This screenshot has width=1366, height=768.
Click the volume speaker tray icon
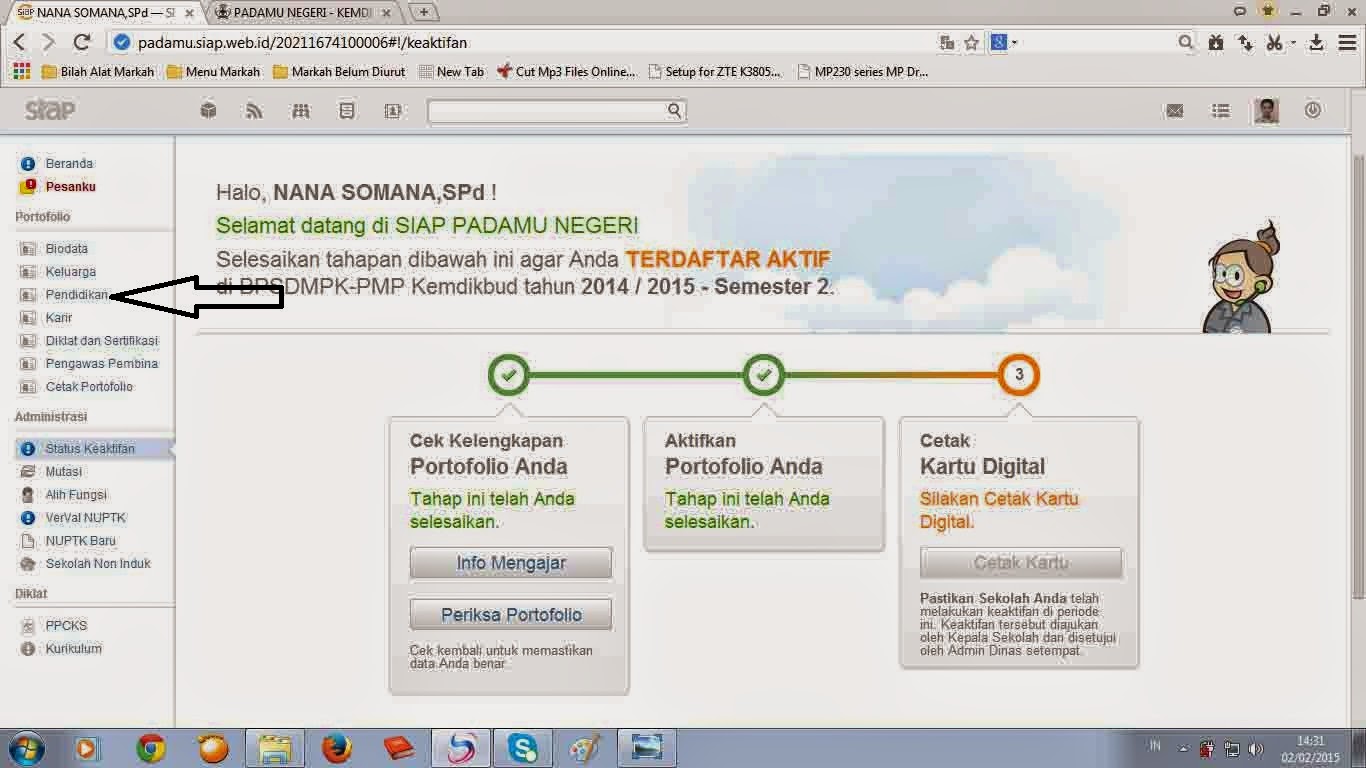[x=1255, y=749]
